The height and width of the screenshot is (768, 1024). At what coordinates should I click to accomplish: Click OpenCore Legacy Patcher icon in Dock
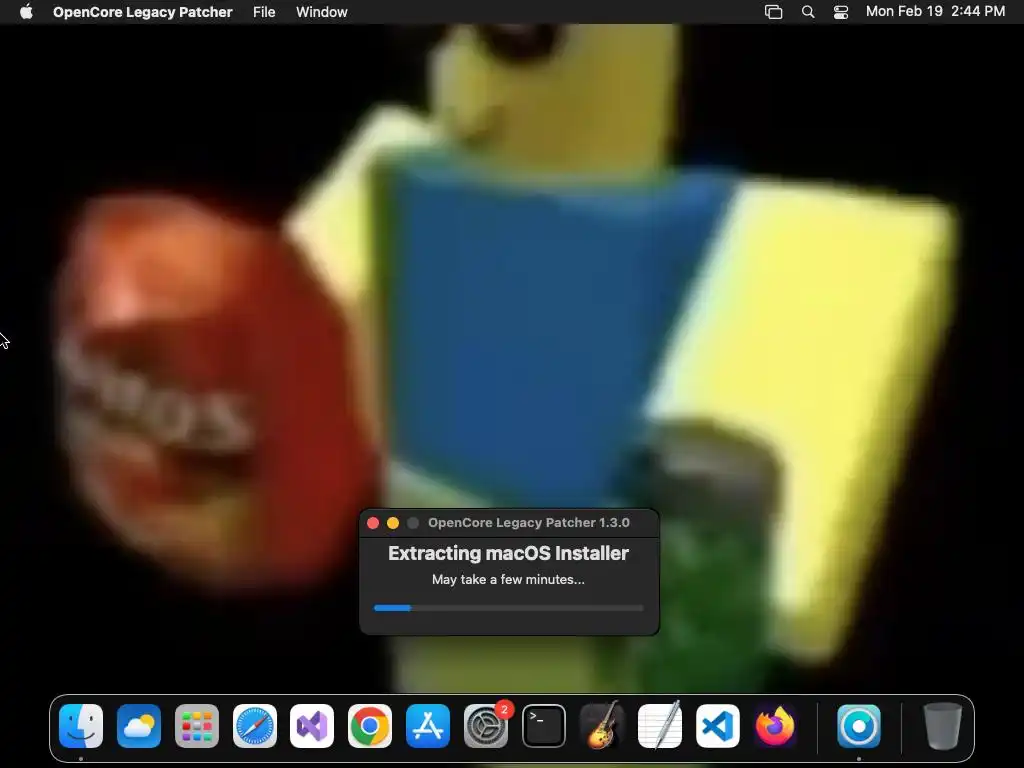[859, 726]
